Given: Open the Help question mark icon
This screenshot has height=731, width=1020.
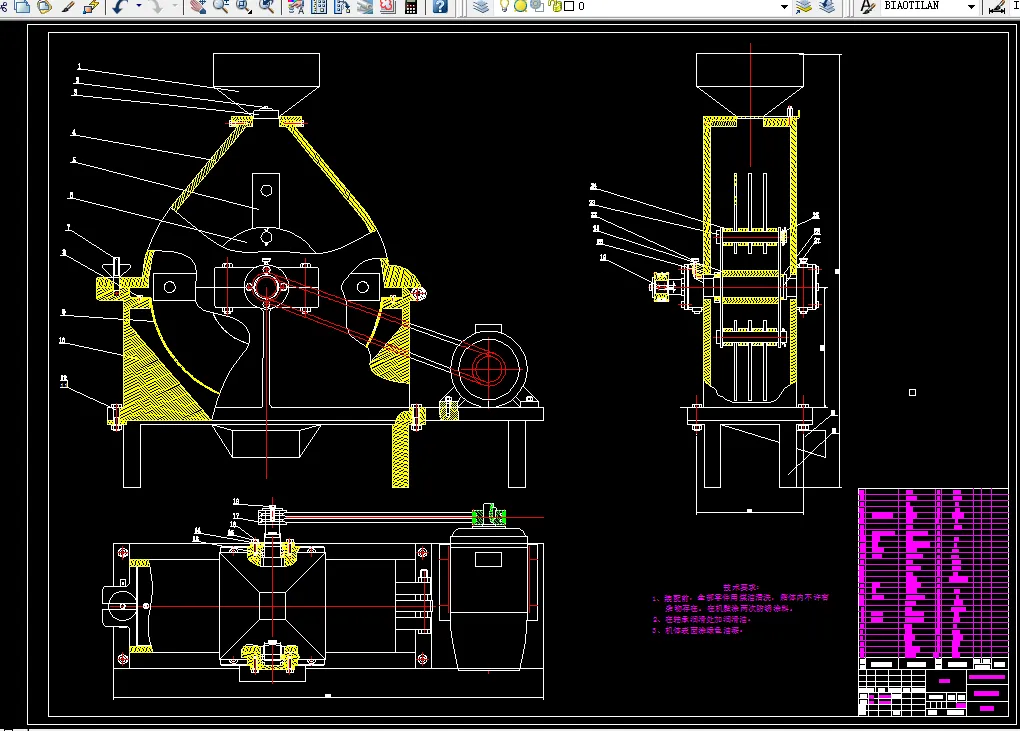Looking at the screenshot, I should point(440,7).
